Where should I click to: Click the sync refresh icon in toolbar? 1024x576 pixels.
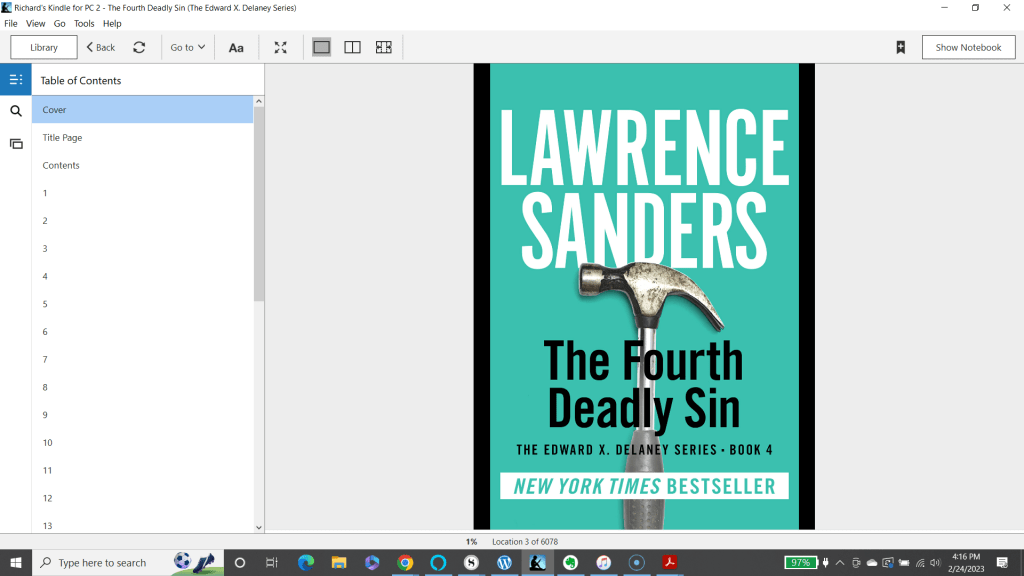pos(139,47)
